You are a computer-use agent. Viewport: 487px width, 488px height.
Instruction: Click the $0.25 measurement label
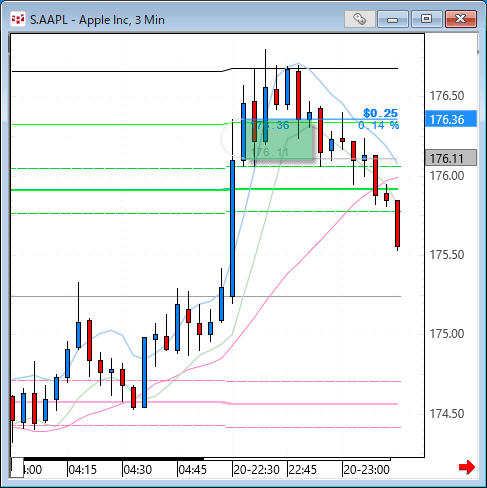pos(380,113)
